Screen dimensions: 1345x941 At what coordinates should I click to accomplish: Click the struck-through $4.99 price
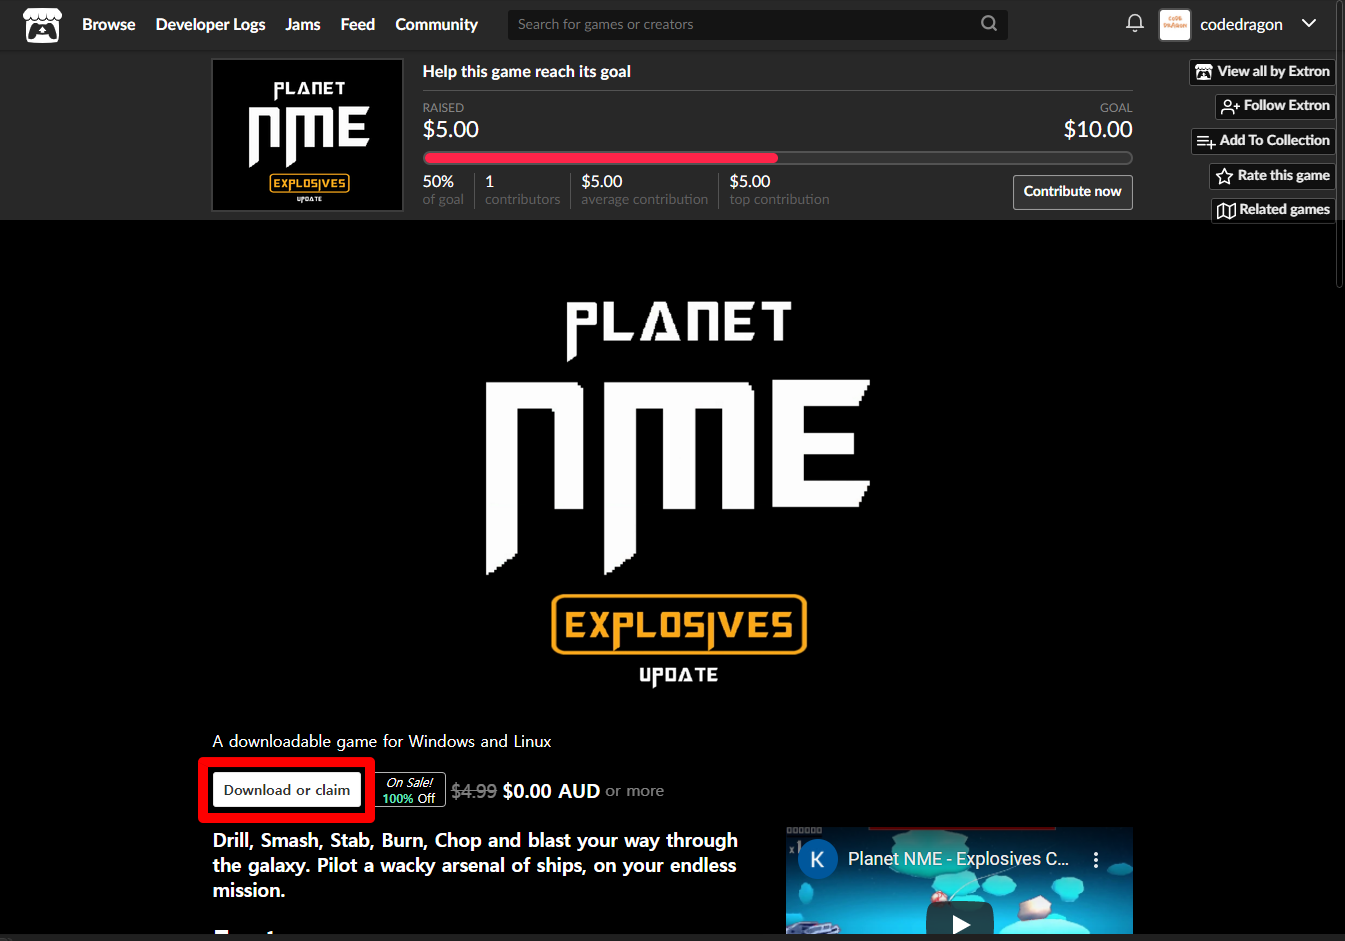(474, 791)
